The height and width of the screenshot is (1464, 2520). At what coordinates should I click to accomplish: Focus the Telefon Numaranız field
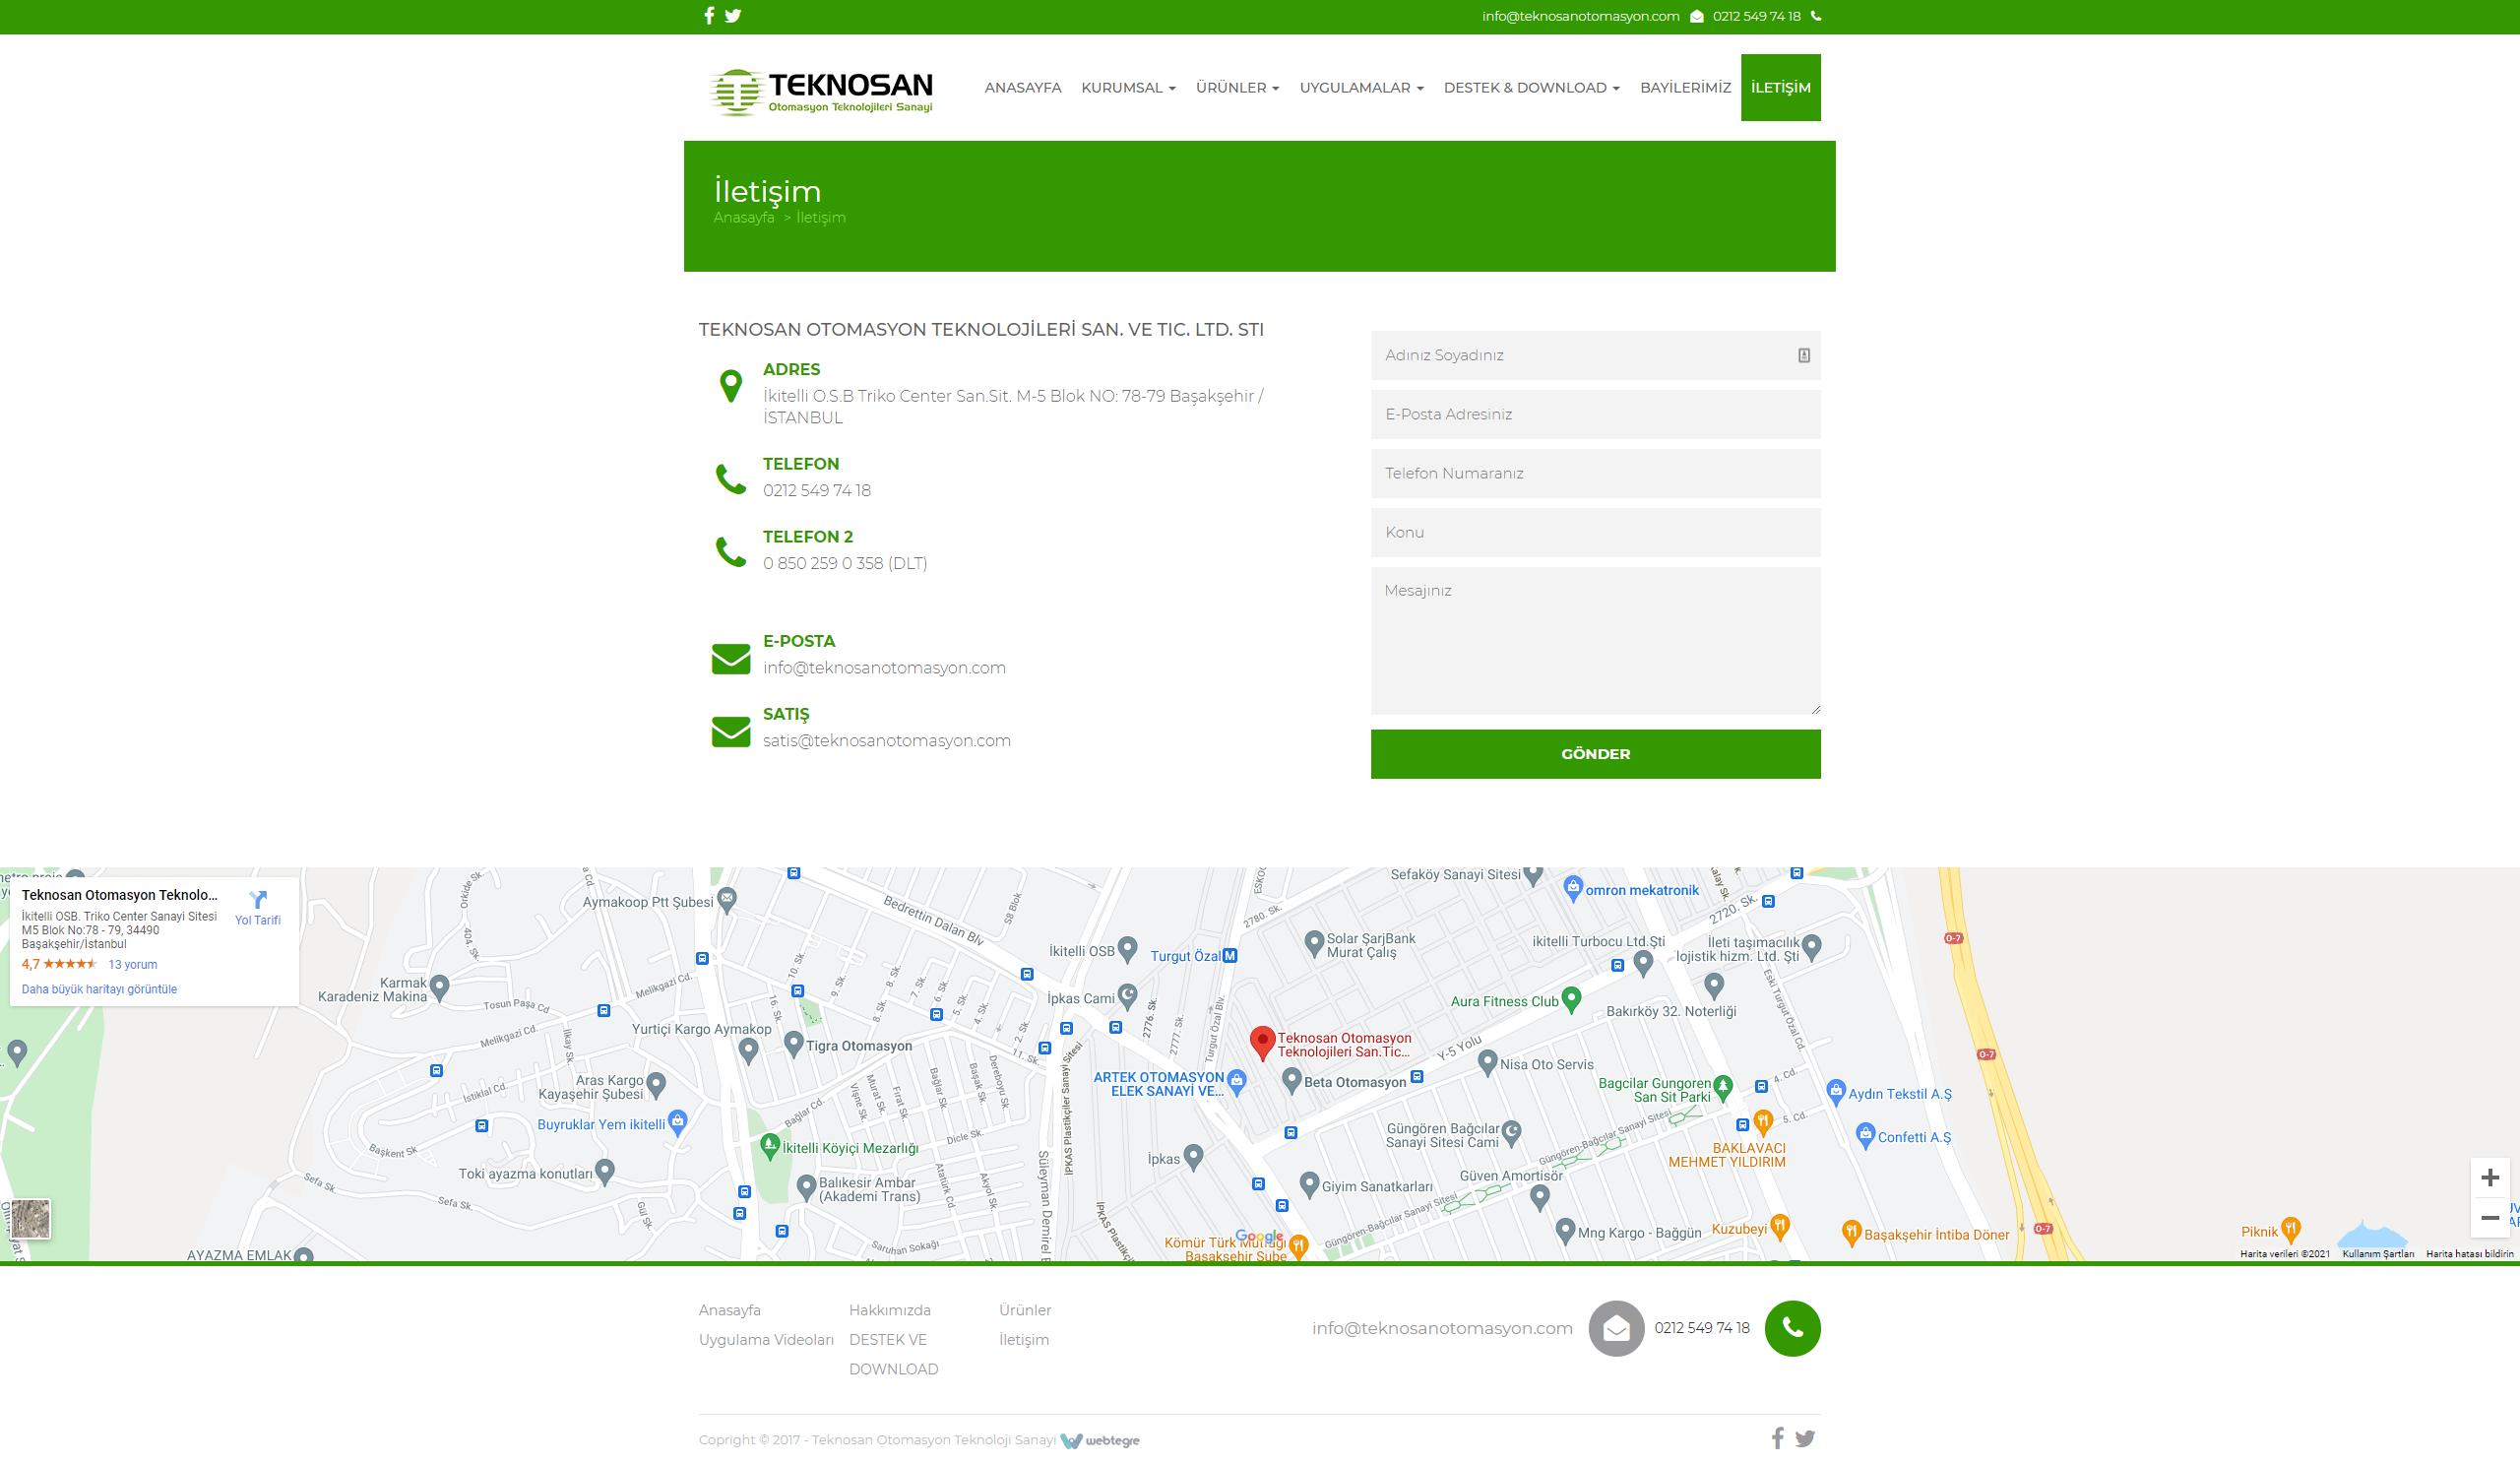1595,473
